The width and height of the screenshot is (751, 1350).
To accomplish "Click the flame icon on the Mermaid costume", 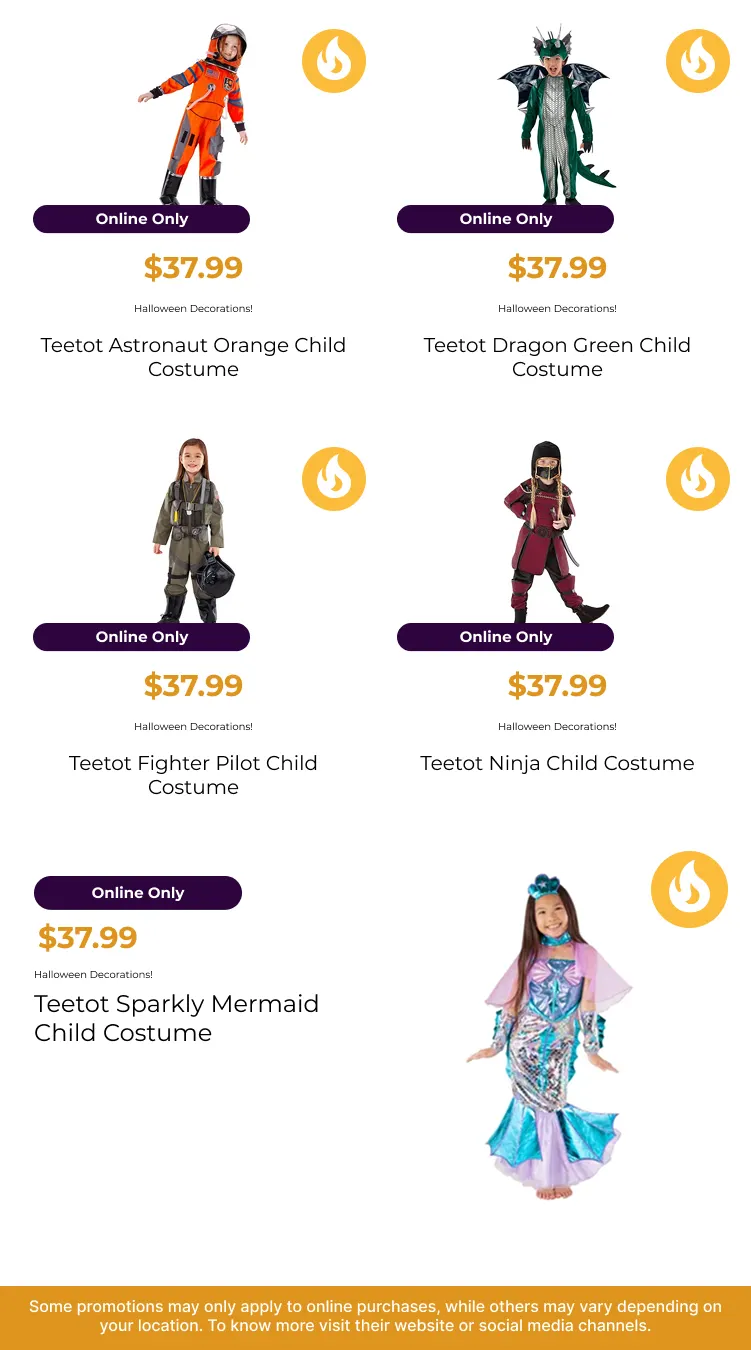I will [689, 889].
